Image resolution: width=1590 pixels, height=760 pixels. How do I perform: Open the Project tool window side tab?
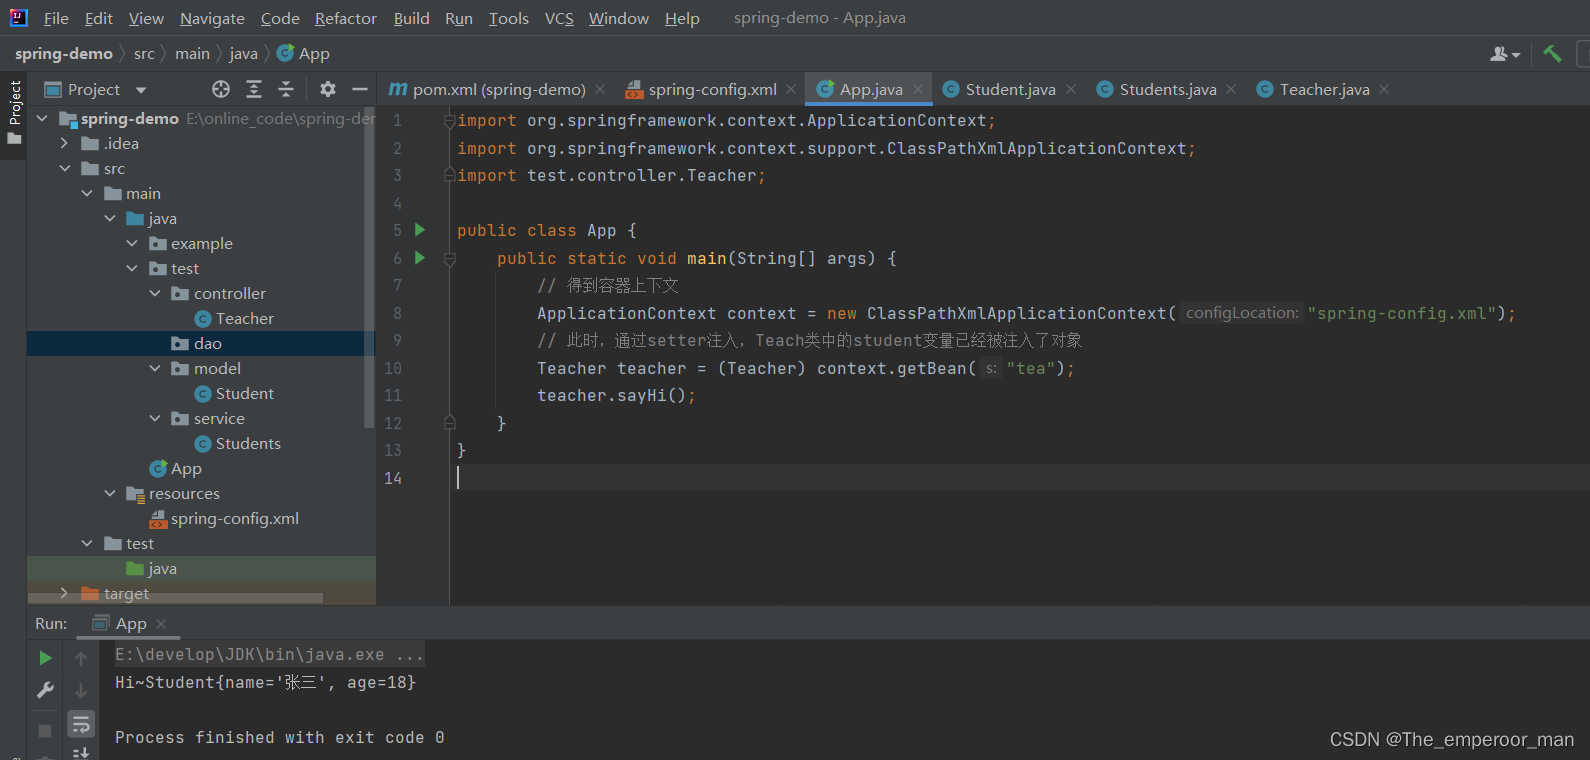click(x=14, y=112)
